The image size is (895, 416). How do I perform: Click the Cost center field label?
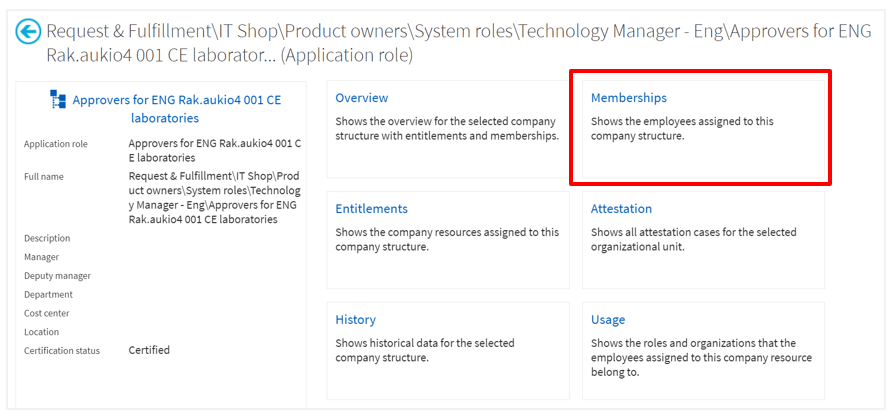point(48,313)
